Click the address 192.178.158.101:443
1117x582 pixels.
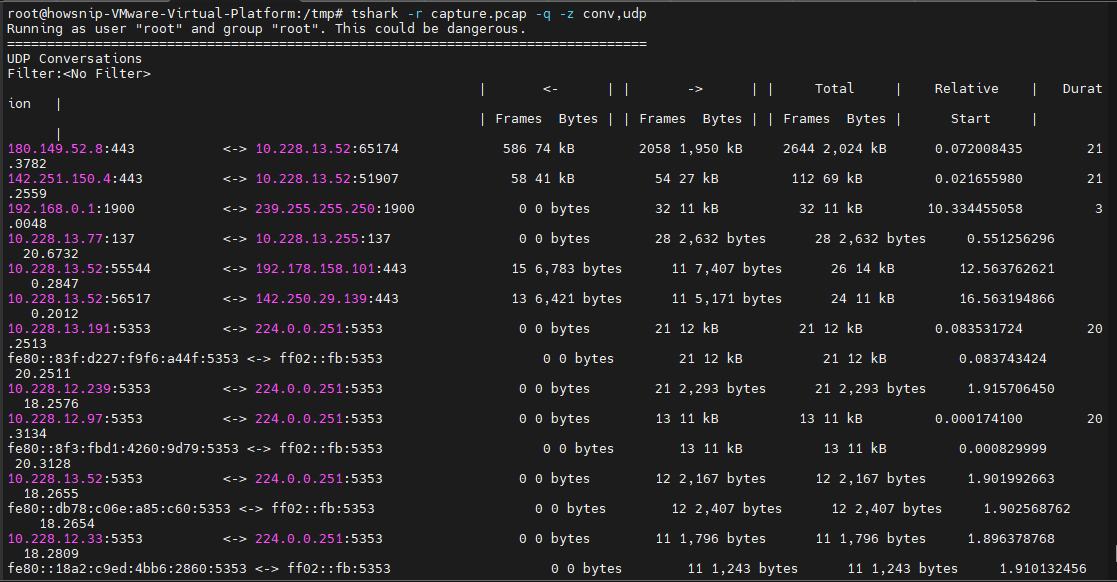coord(331,269)
